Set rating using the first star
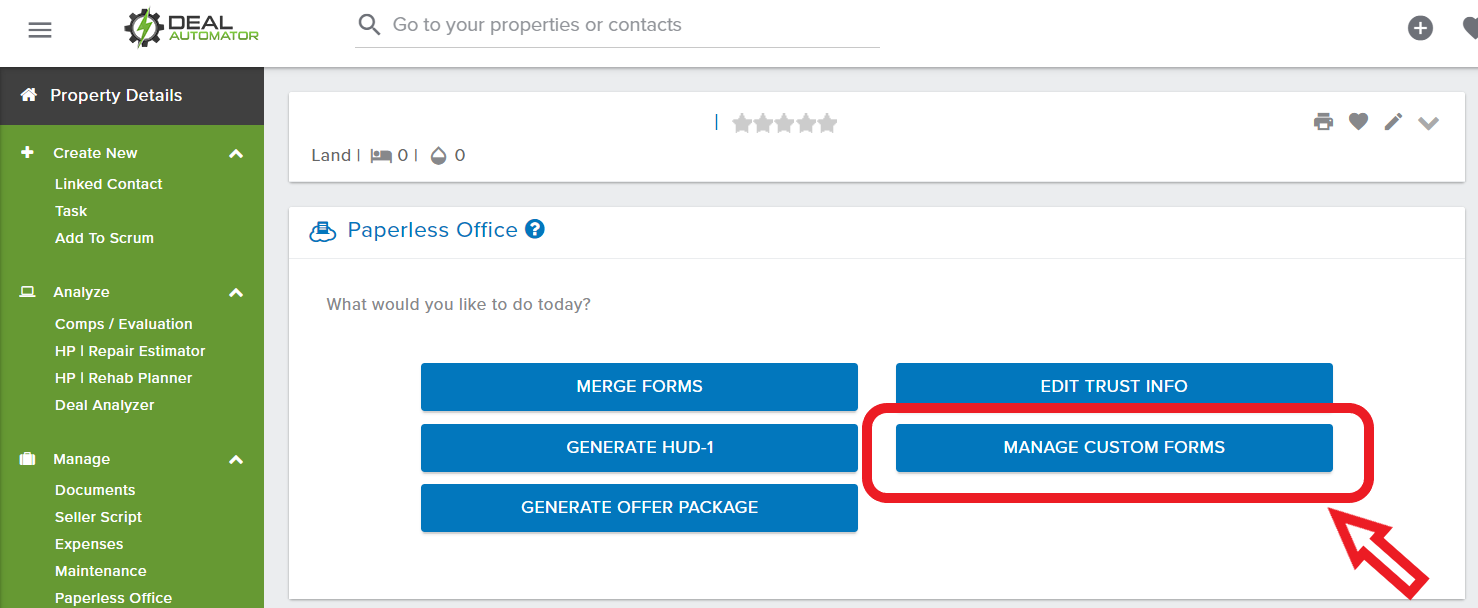Viewport: 1478px width, 608px height. 742,123
